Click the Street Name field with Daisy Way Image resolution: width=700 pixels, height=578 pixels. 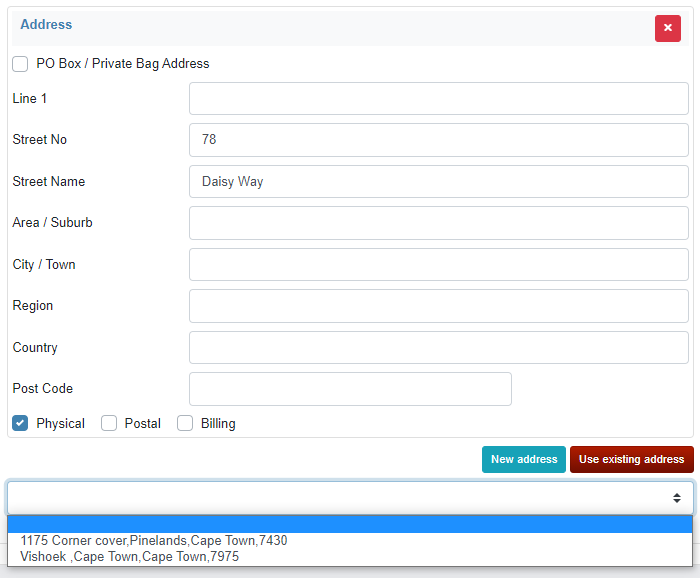click(x=438, y=181)
